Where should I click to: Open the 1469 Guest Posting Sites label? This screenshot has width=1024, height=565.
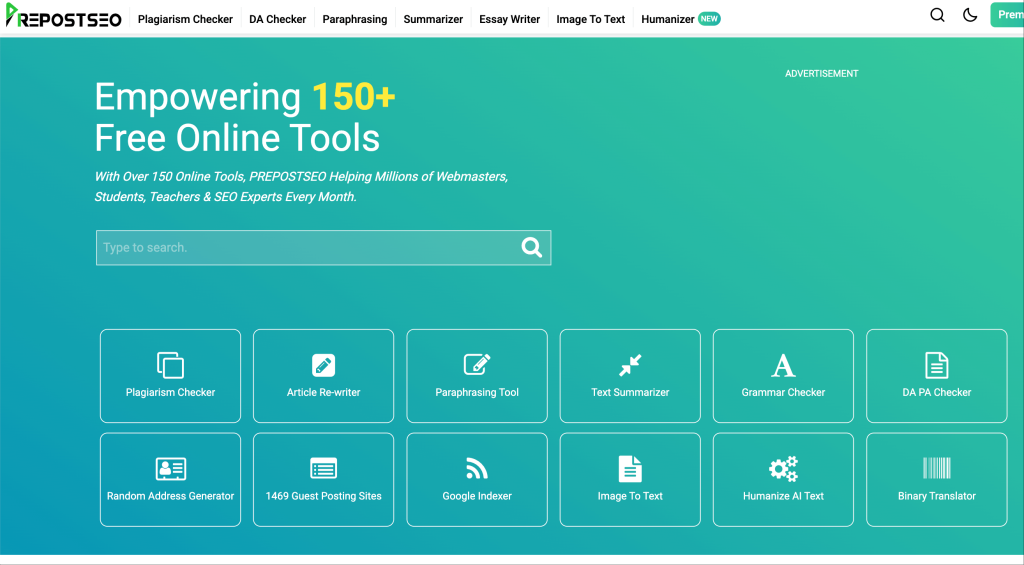click(323, 496)
